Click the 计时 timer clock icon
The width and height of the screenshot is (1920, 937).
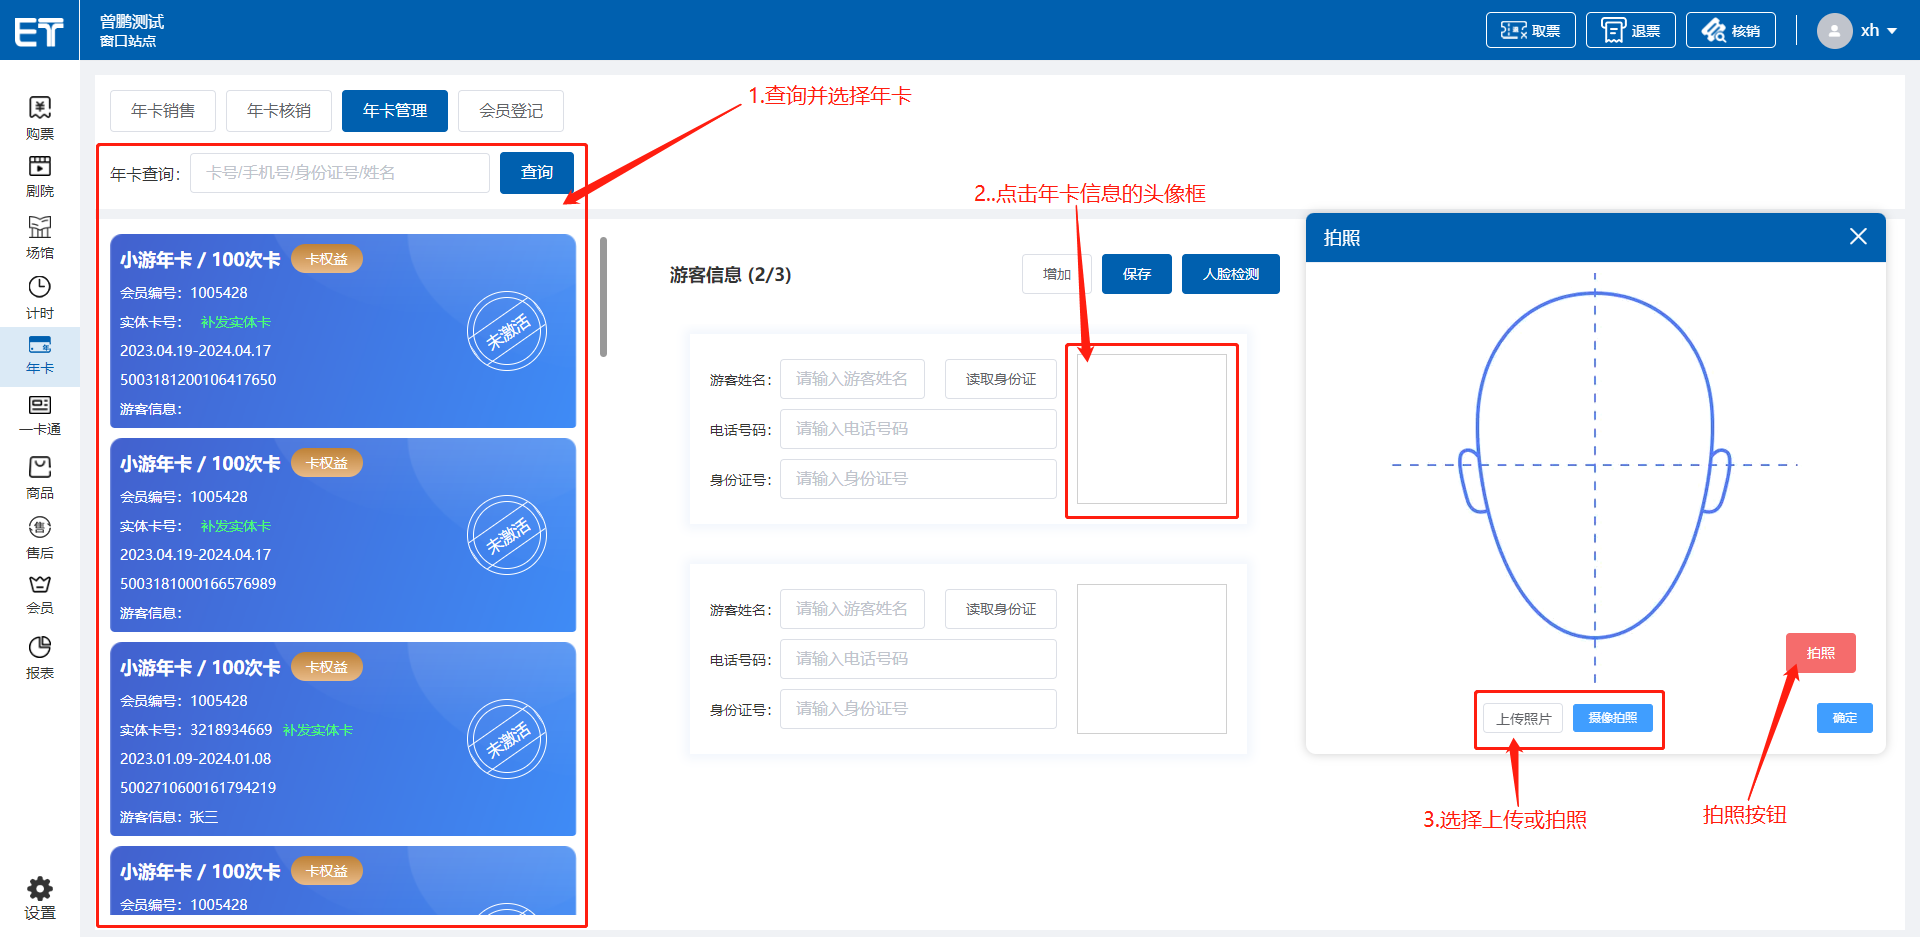tap(40, 288)
